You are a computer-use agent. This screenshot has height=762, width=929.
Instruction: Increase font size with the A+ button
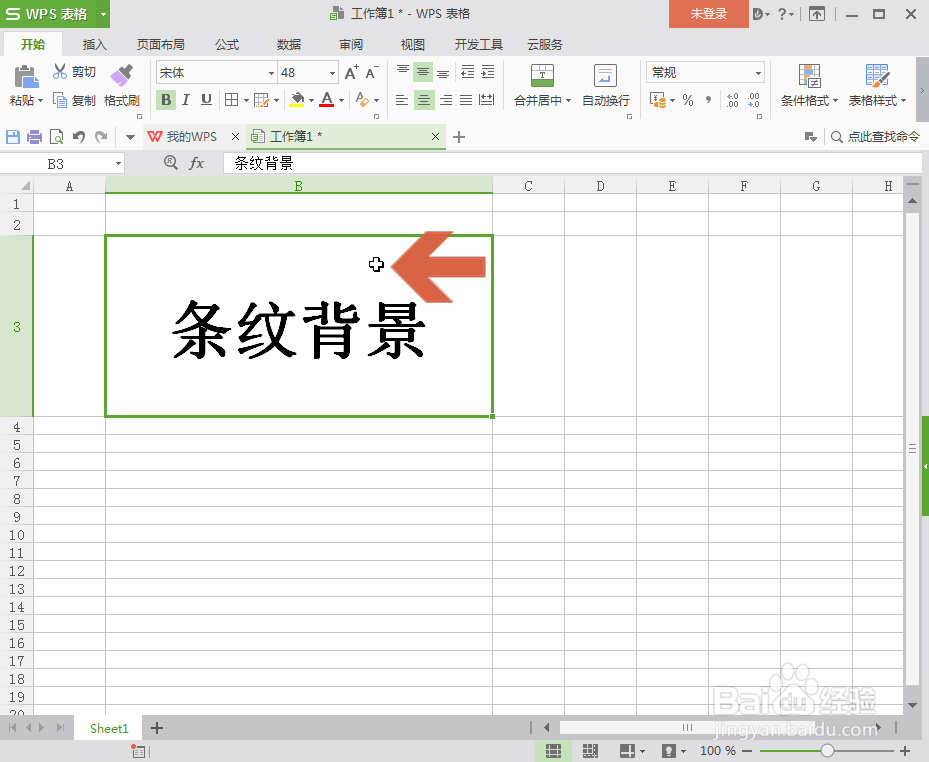click(350, 71)
